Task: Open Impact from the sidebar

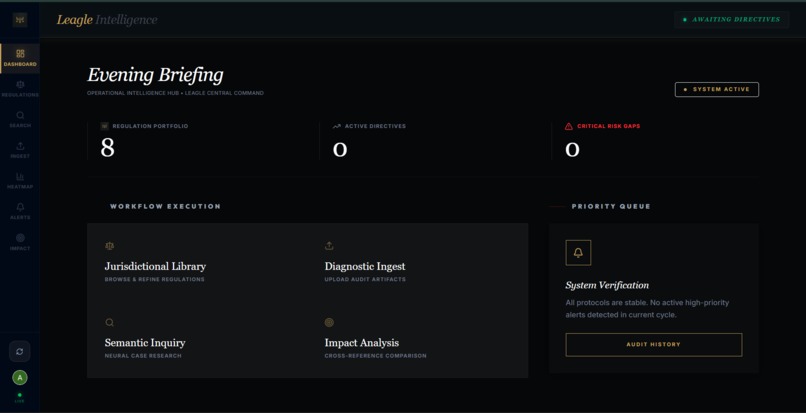Action: click(x=20, y=242)
